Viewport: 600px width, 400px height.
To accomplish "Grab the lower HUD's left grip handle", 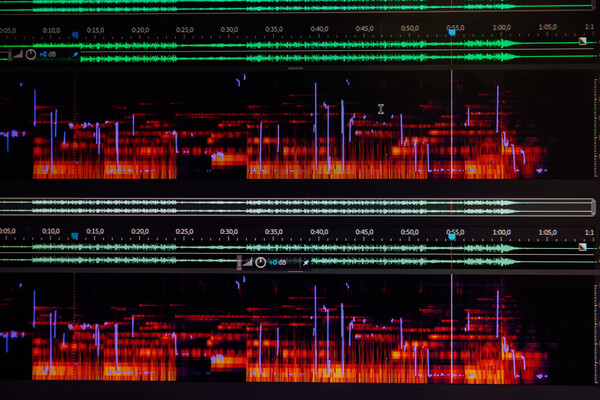I will [239, 262].
